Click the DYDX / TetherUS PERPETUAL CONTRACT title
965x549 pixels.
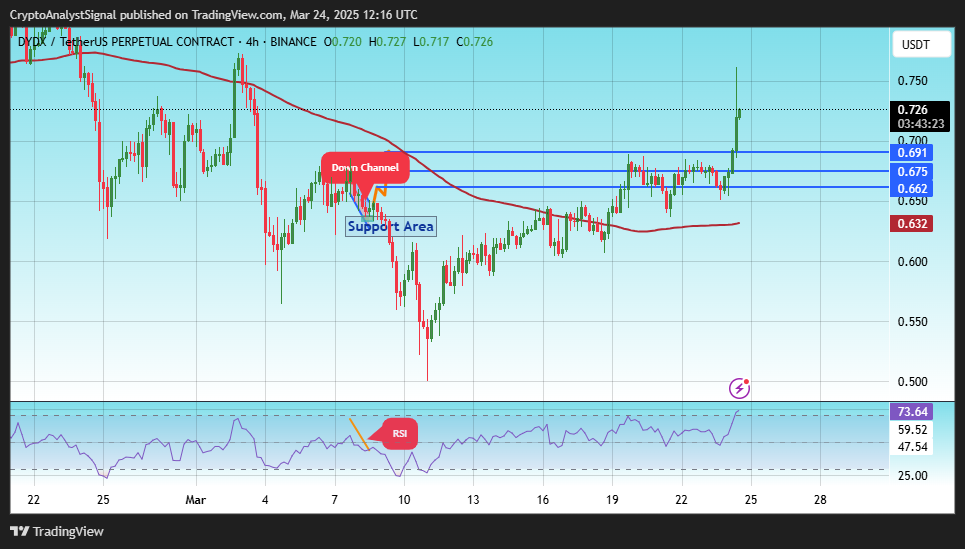pos(126,42)
